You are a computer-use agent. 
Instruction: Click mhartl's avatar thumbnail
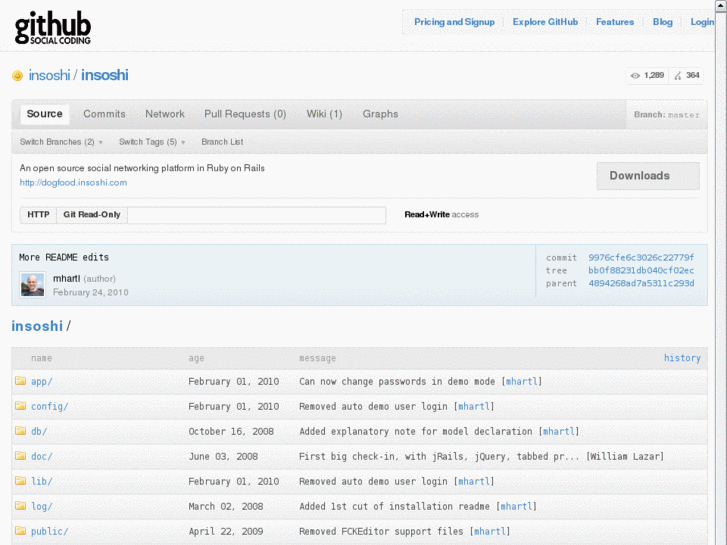pos(32,284)
